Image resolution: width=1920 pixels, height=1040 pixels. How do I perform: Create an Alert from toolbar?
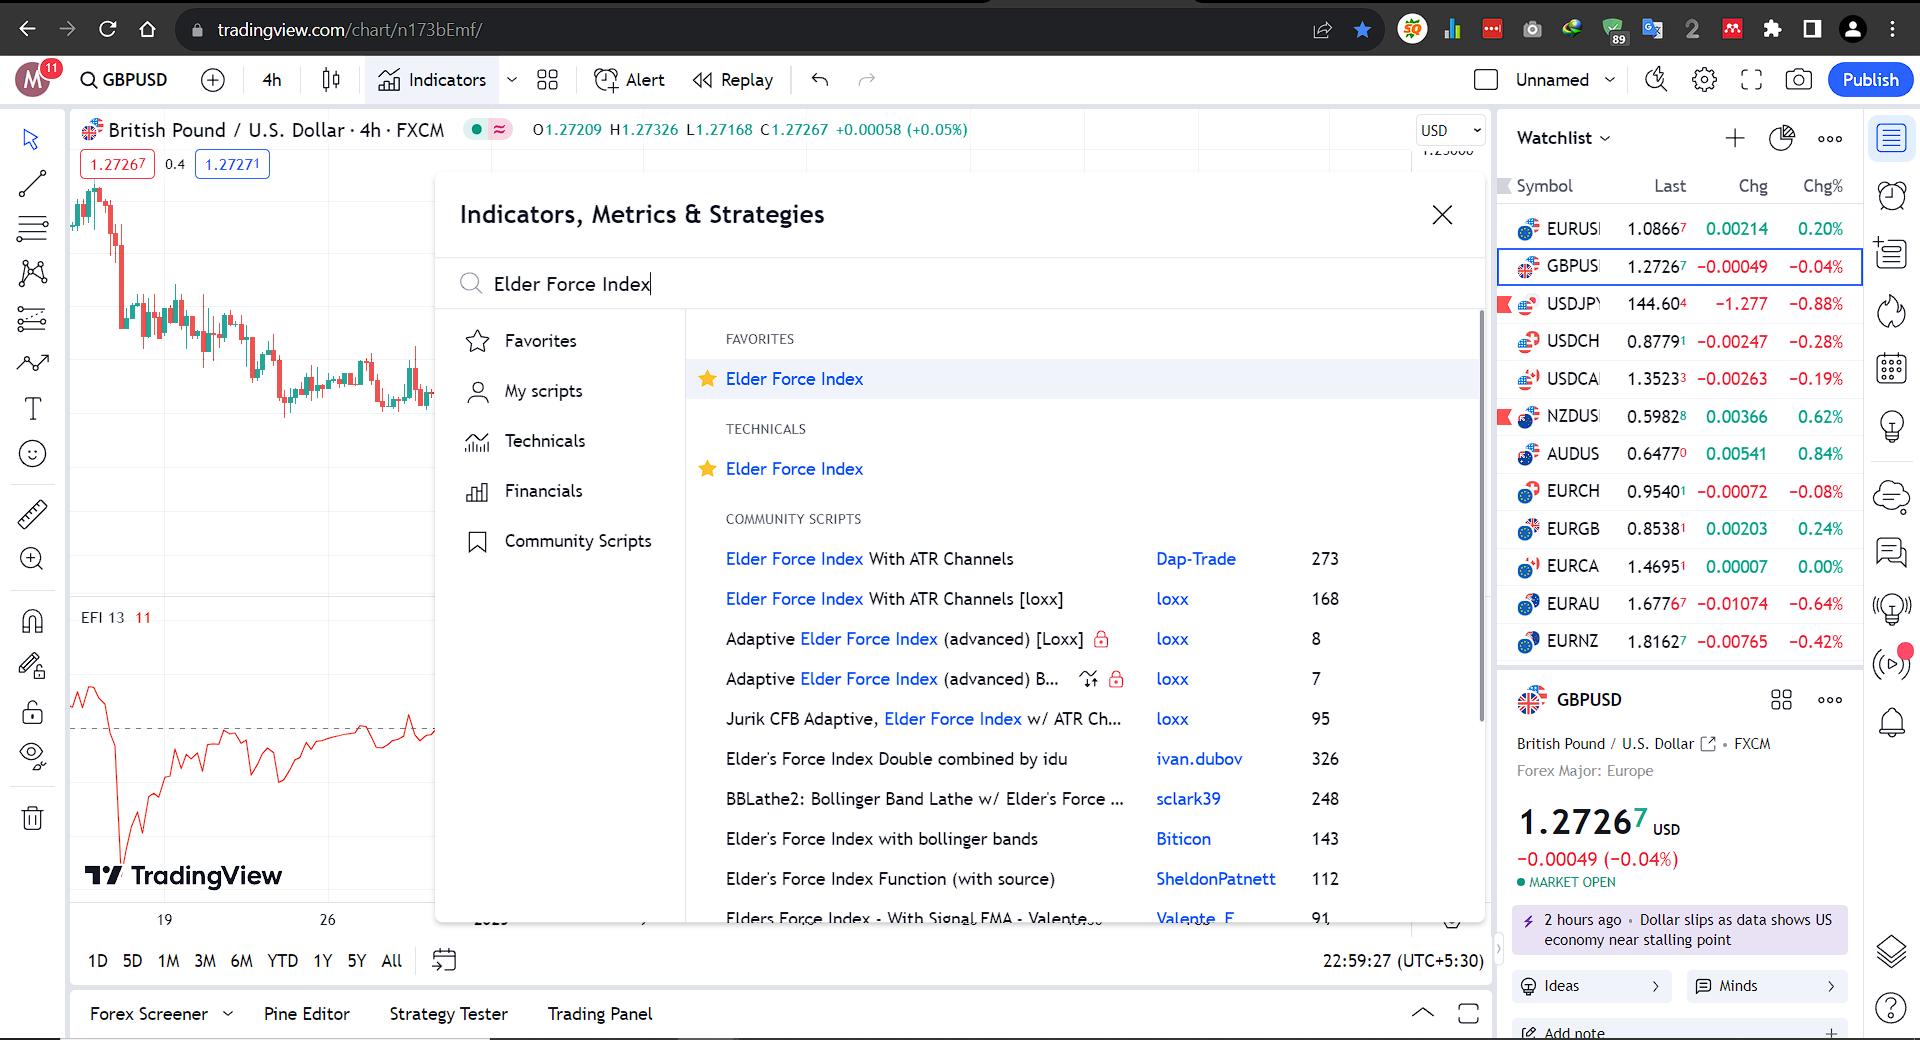[629, 80]
